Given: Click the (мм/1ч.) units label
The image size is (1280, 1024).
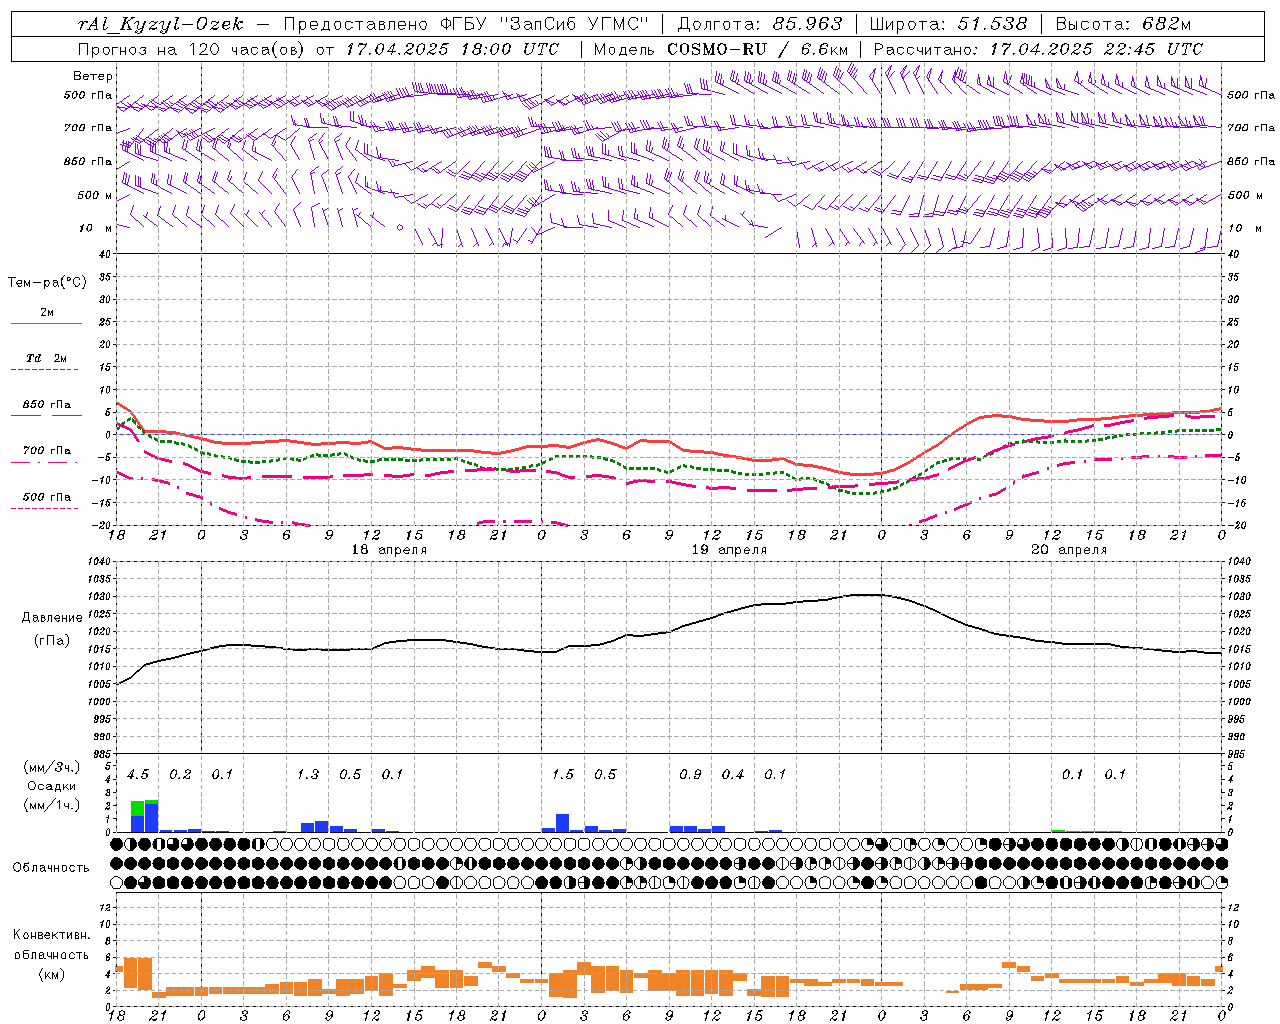Looking at the screenshot, I should [x=52, y=805].
